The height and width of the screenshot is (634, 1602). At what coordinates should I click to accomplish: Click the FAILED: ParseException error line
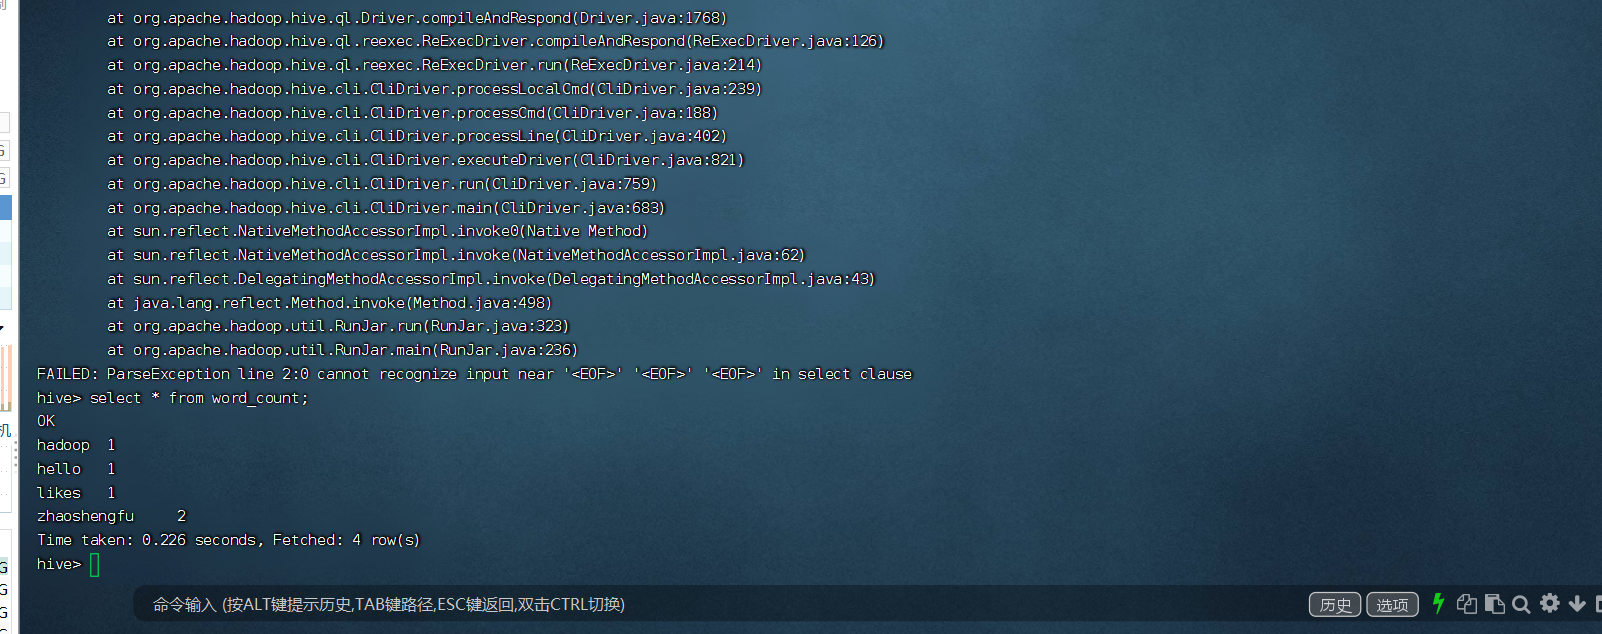[474, 374]
